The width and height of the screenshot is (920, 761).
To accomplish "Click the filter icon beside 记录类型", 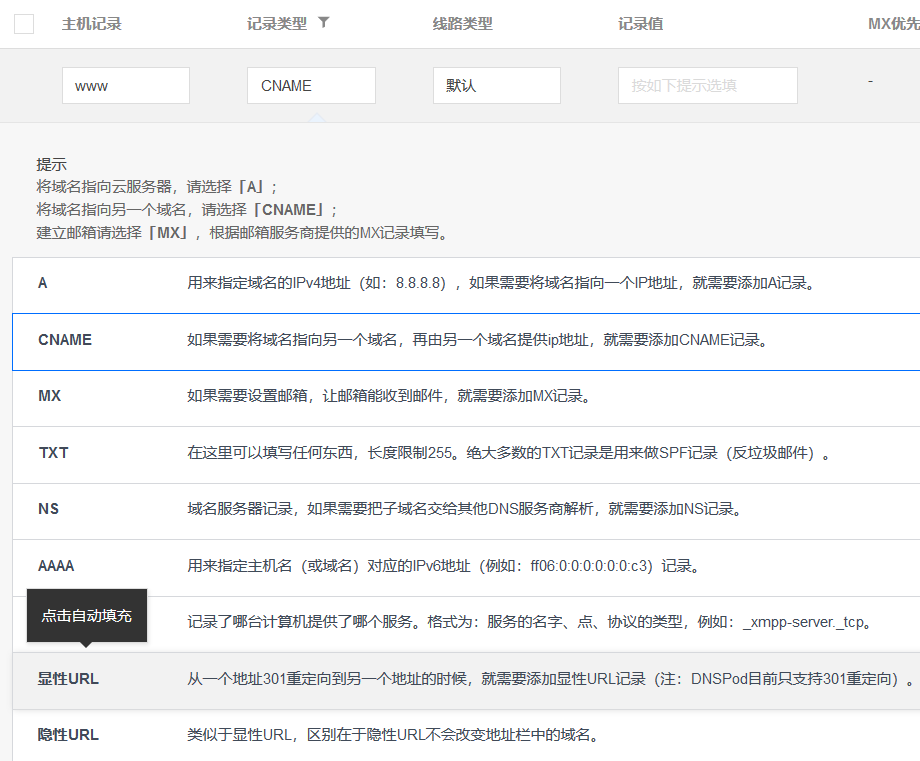I will point(323,23).
